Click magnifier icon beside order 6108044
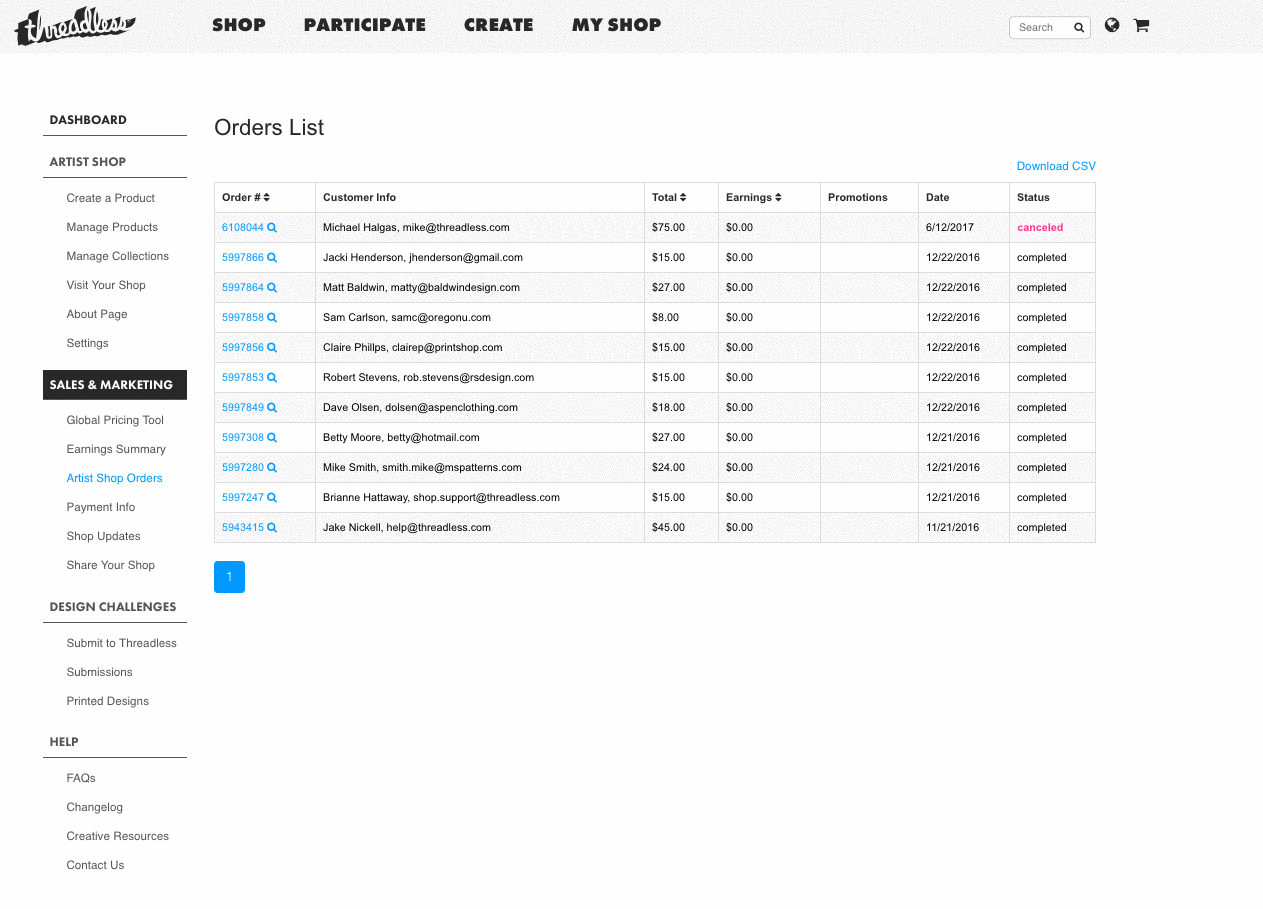This screenshot has width=1263, height=909. point(272,228)
